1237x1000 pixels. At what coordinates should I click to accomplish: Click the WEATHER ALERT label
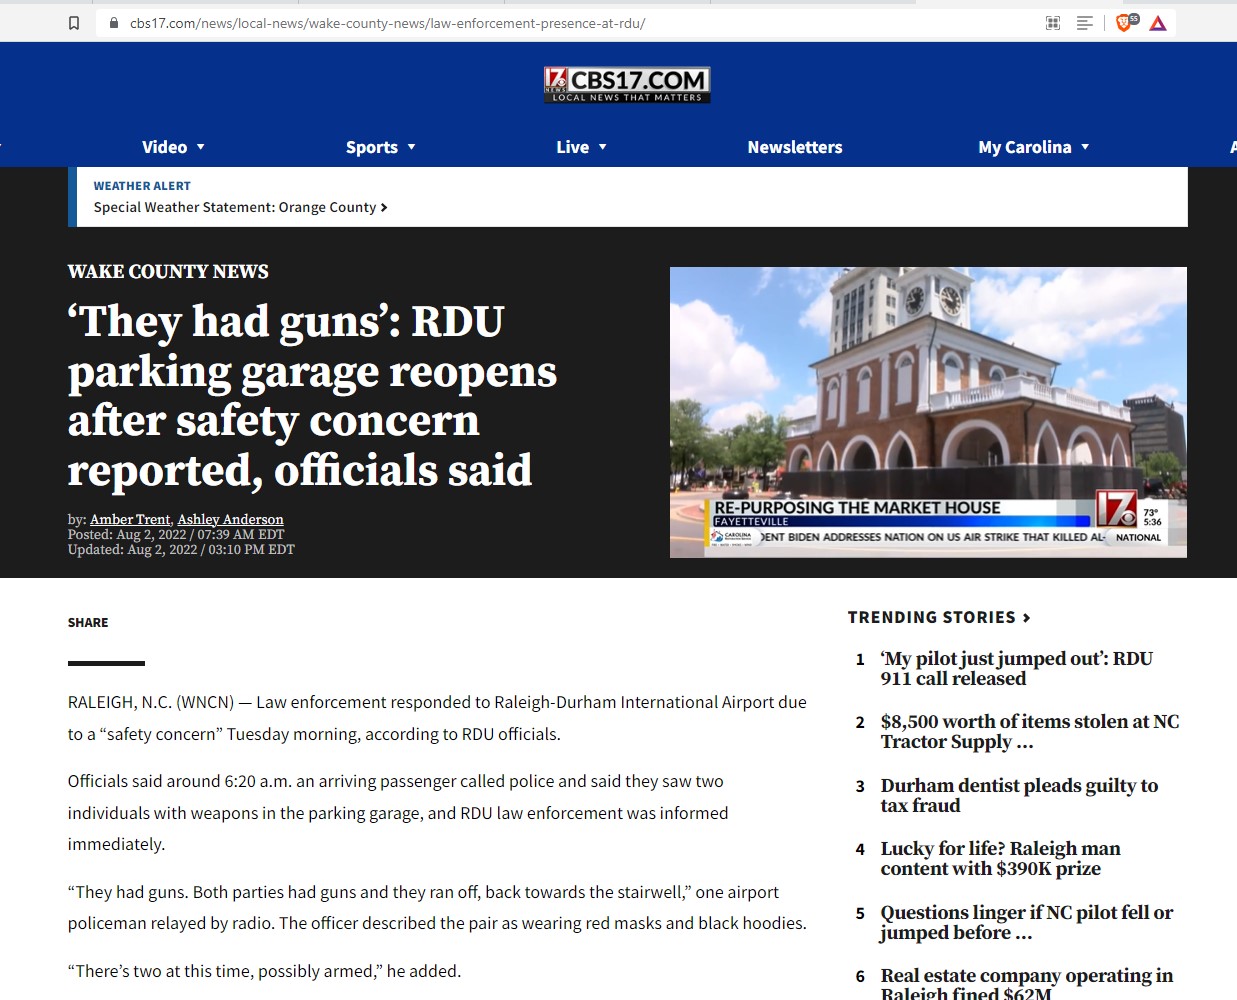point(142,186)
